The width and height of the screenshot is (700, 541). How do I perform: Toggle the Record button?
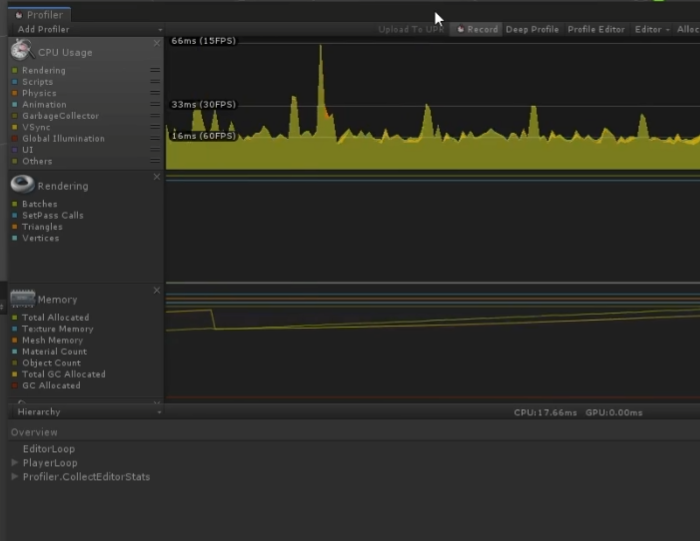click(477, 29)
